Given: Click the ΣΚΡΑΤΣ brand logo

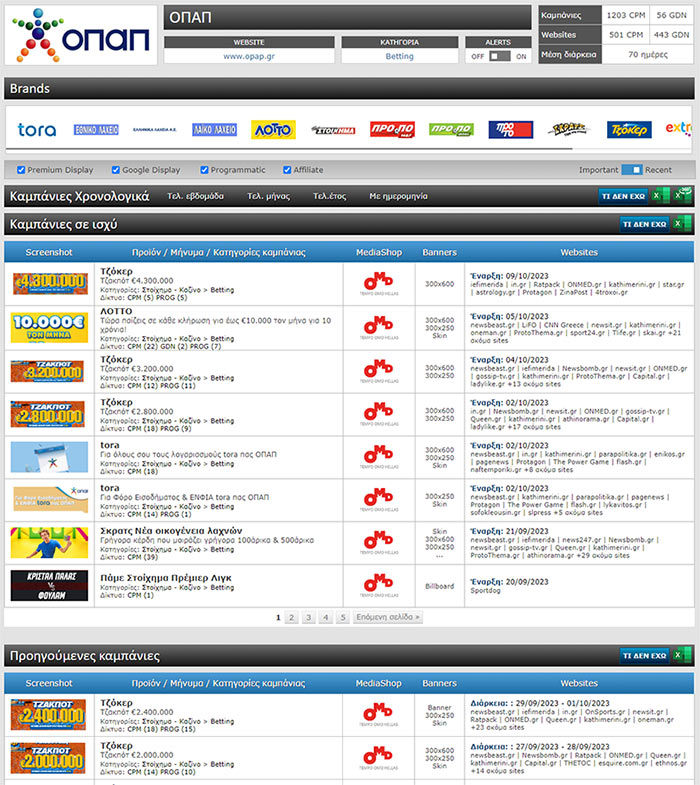Looking at the screenshot, I should point(569,130).
